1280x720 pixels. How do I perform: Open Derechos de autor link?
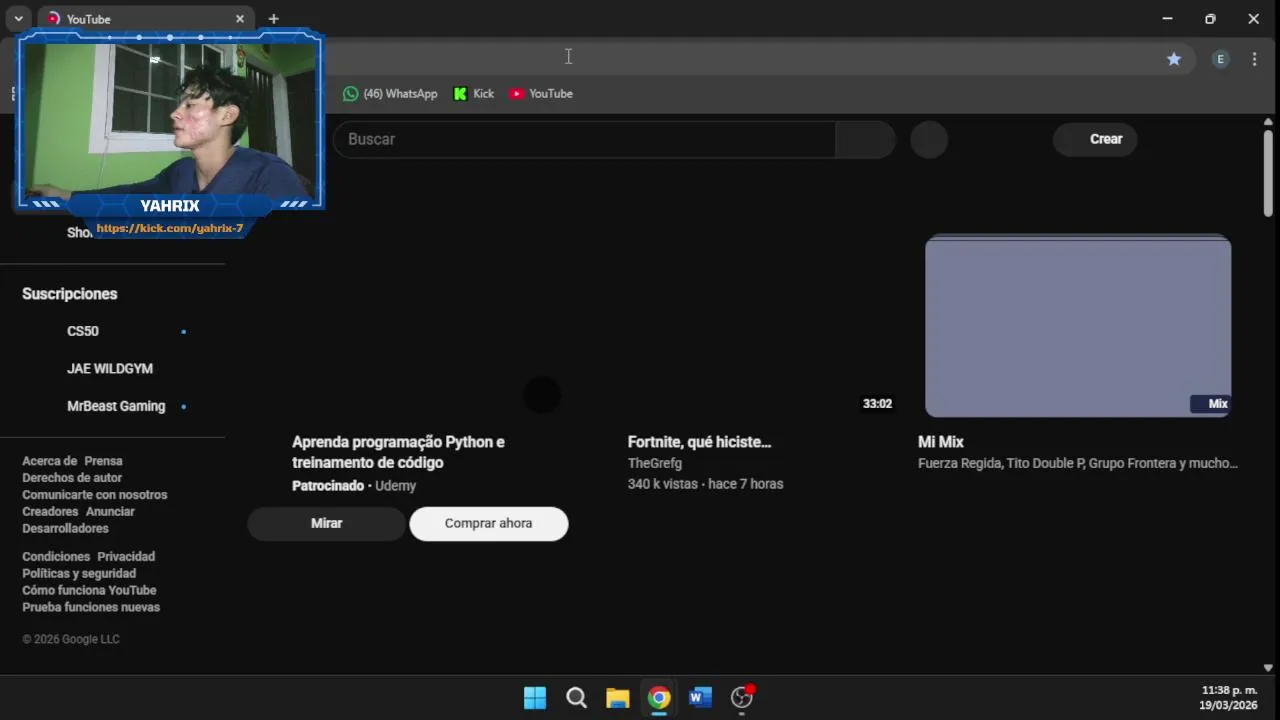pyautogui.click(x=72, y=478)
